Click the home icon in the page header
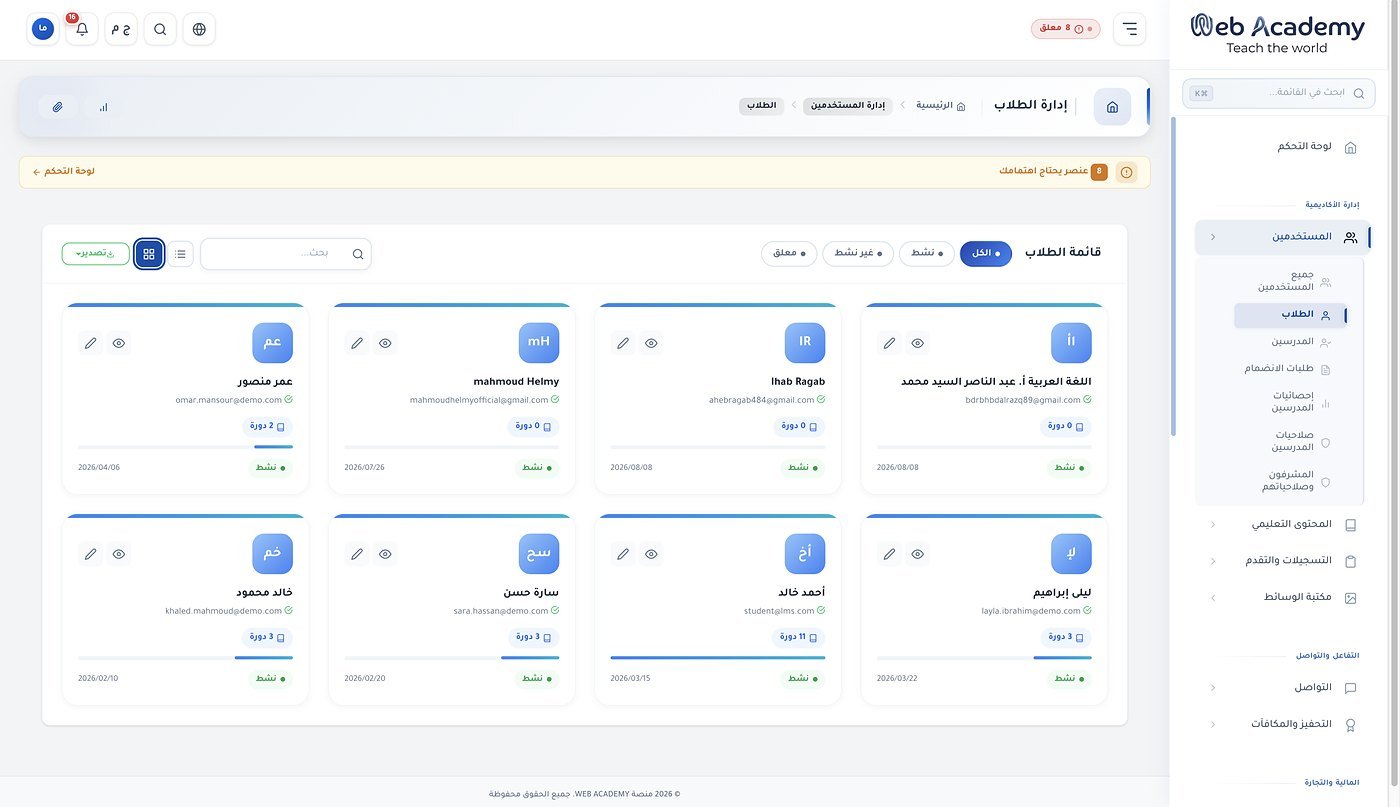 coord(1112,107)
